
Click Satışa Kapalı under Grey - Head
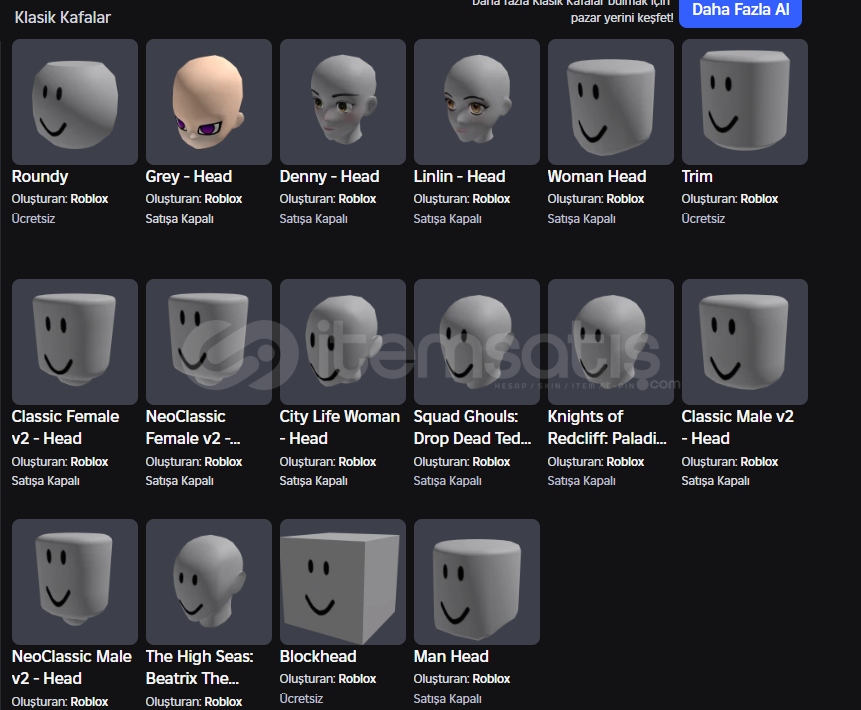[x=180, y=219]
